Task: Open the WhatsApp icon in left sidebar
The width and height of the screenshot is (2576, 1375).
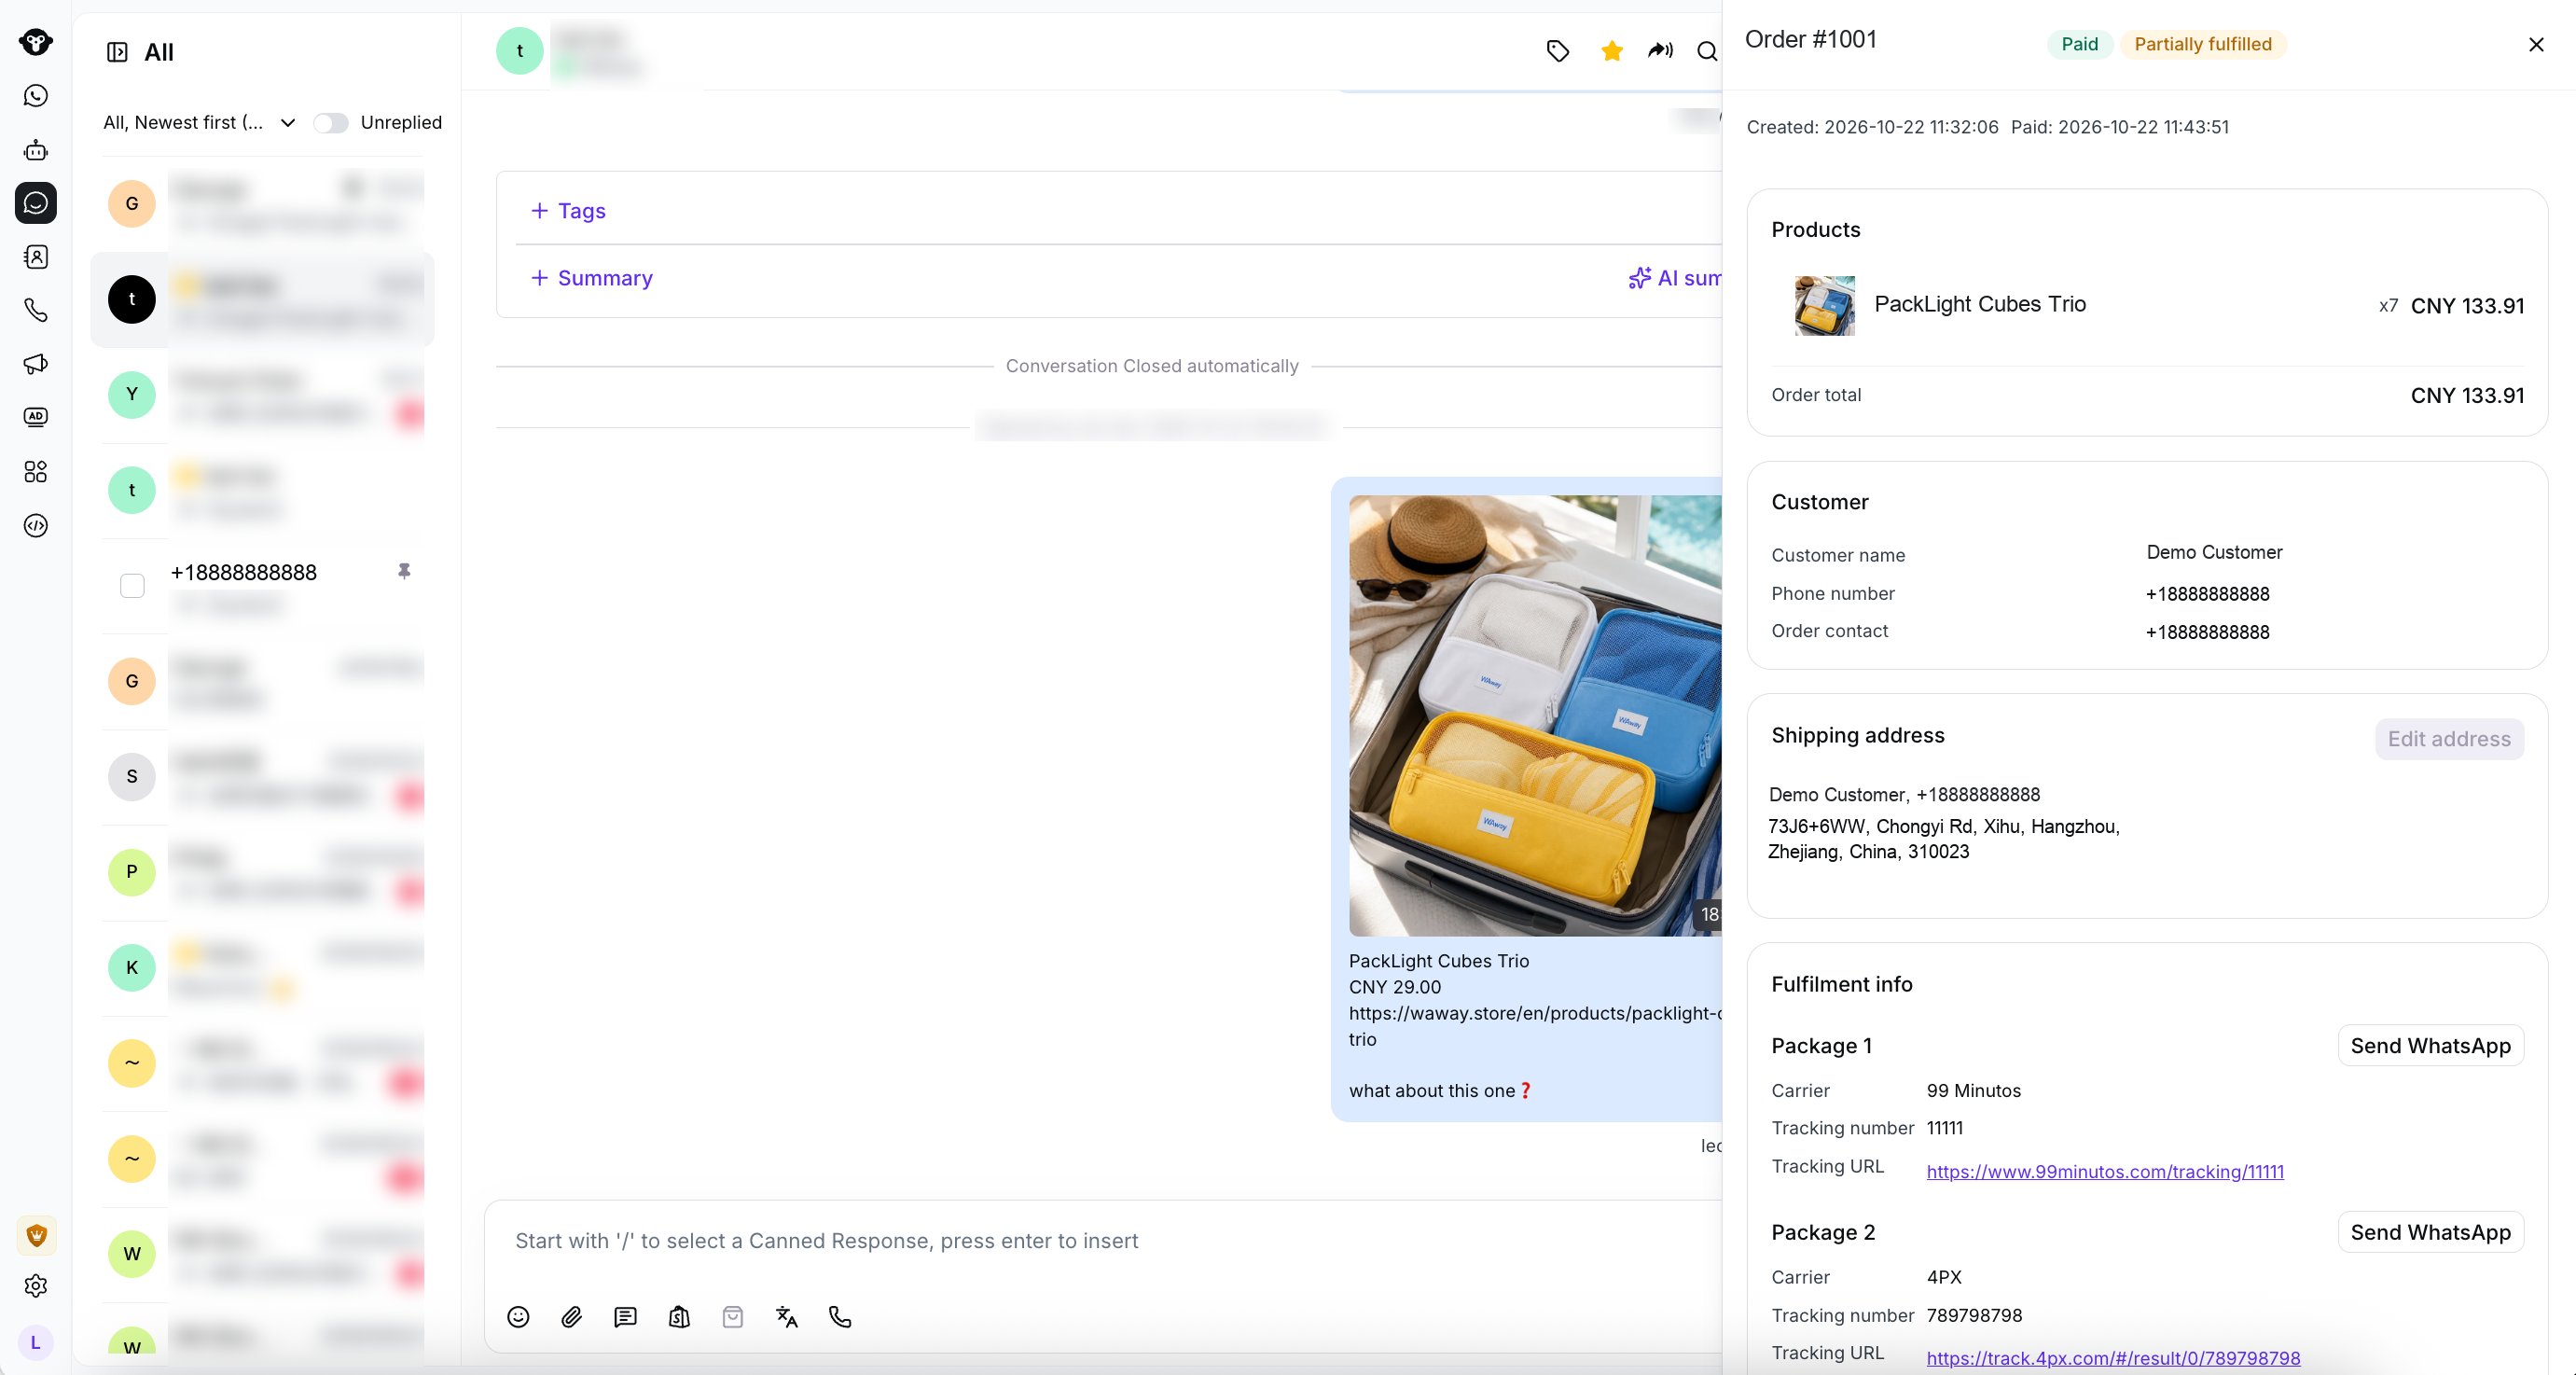Action: 36,96
